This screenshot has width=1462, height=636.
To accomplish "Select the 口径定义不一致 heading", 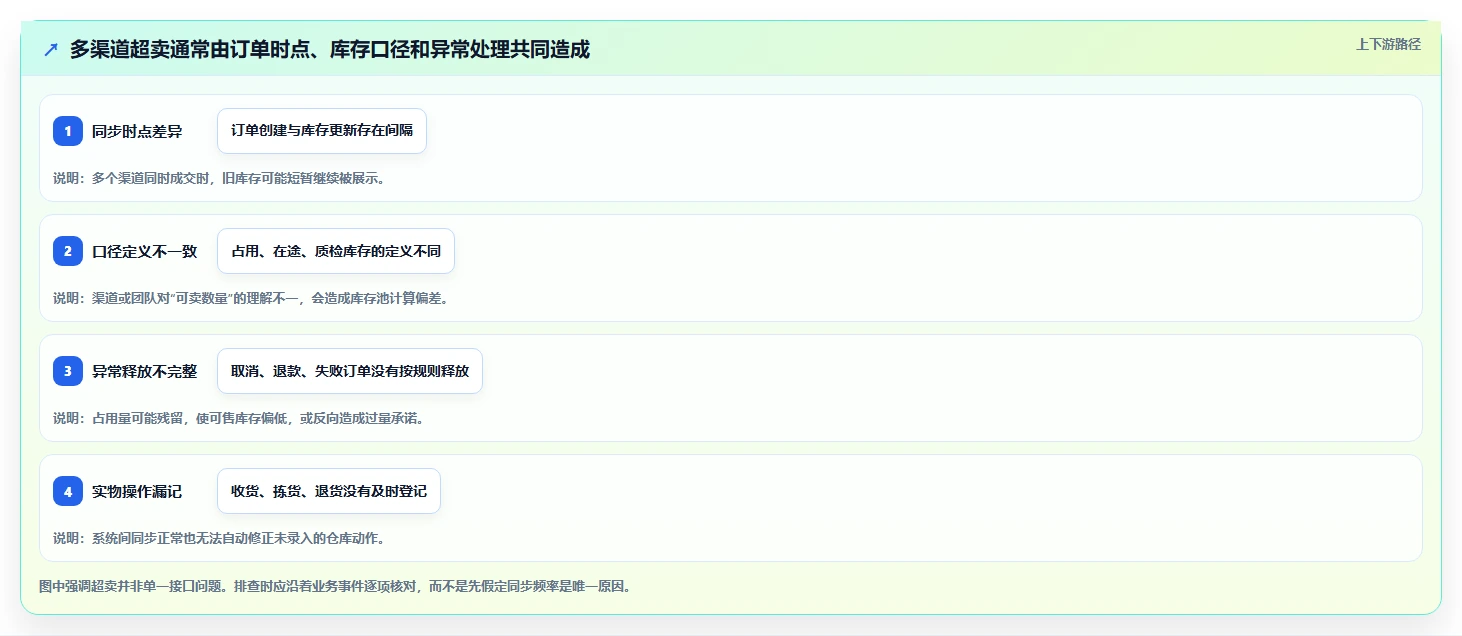I will (145, 251).
